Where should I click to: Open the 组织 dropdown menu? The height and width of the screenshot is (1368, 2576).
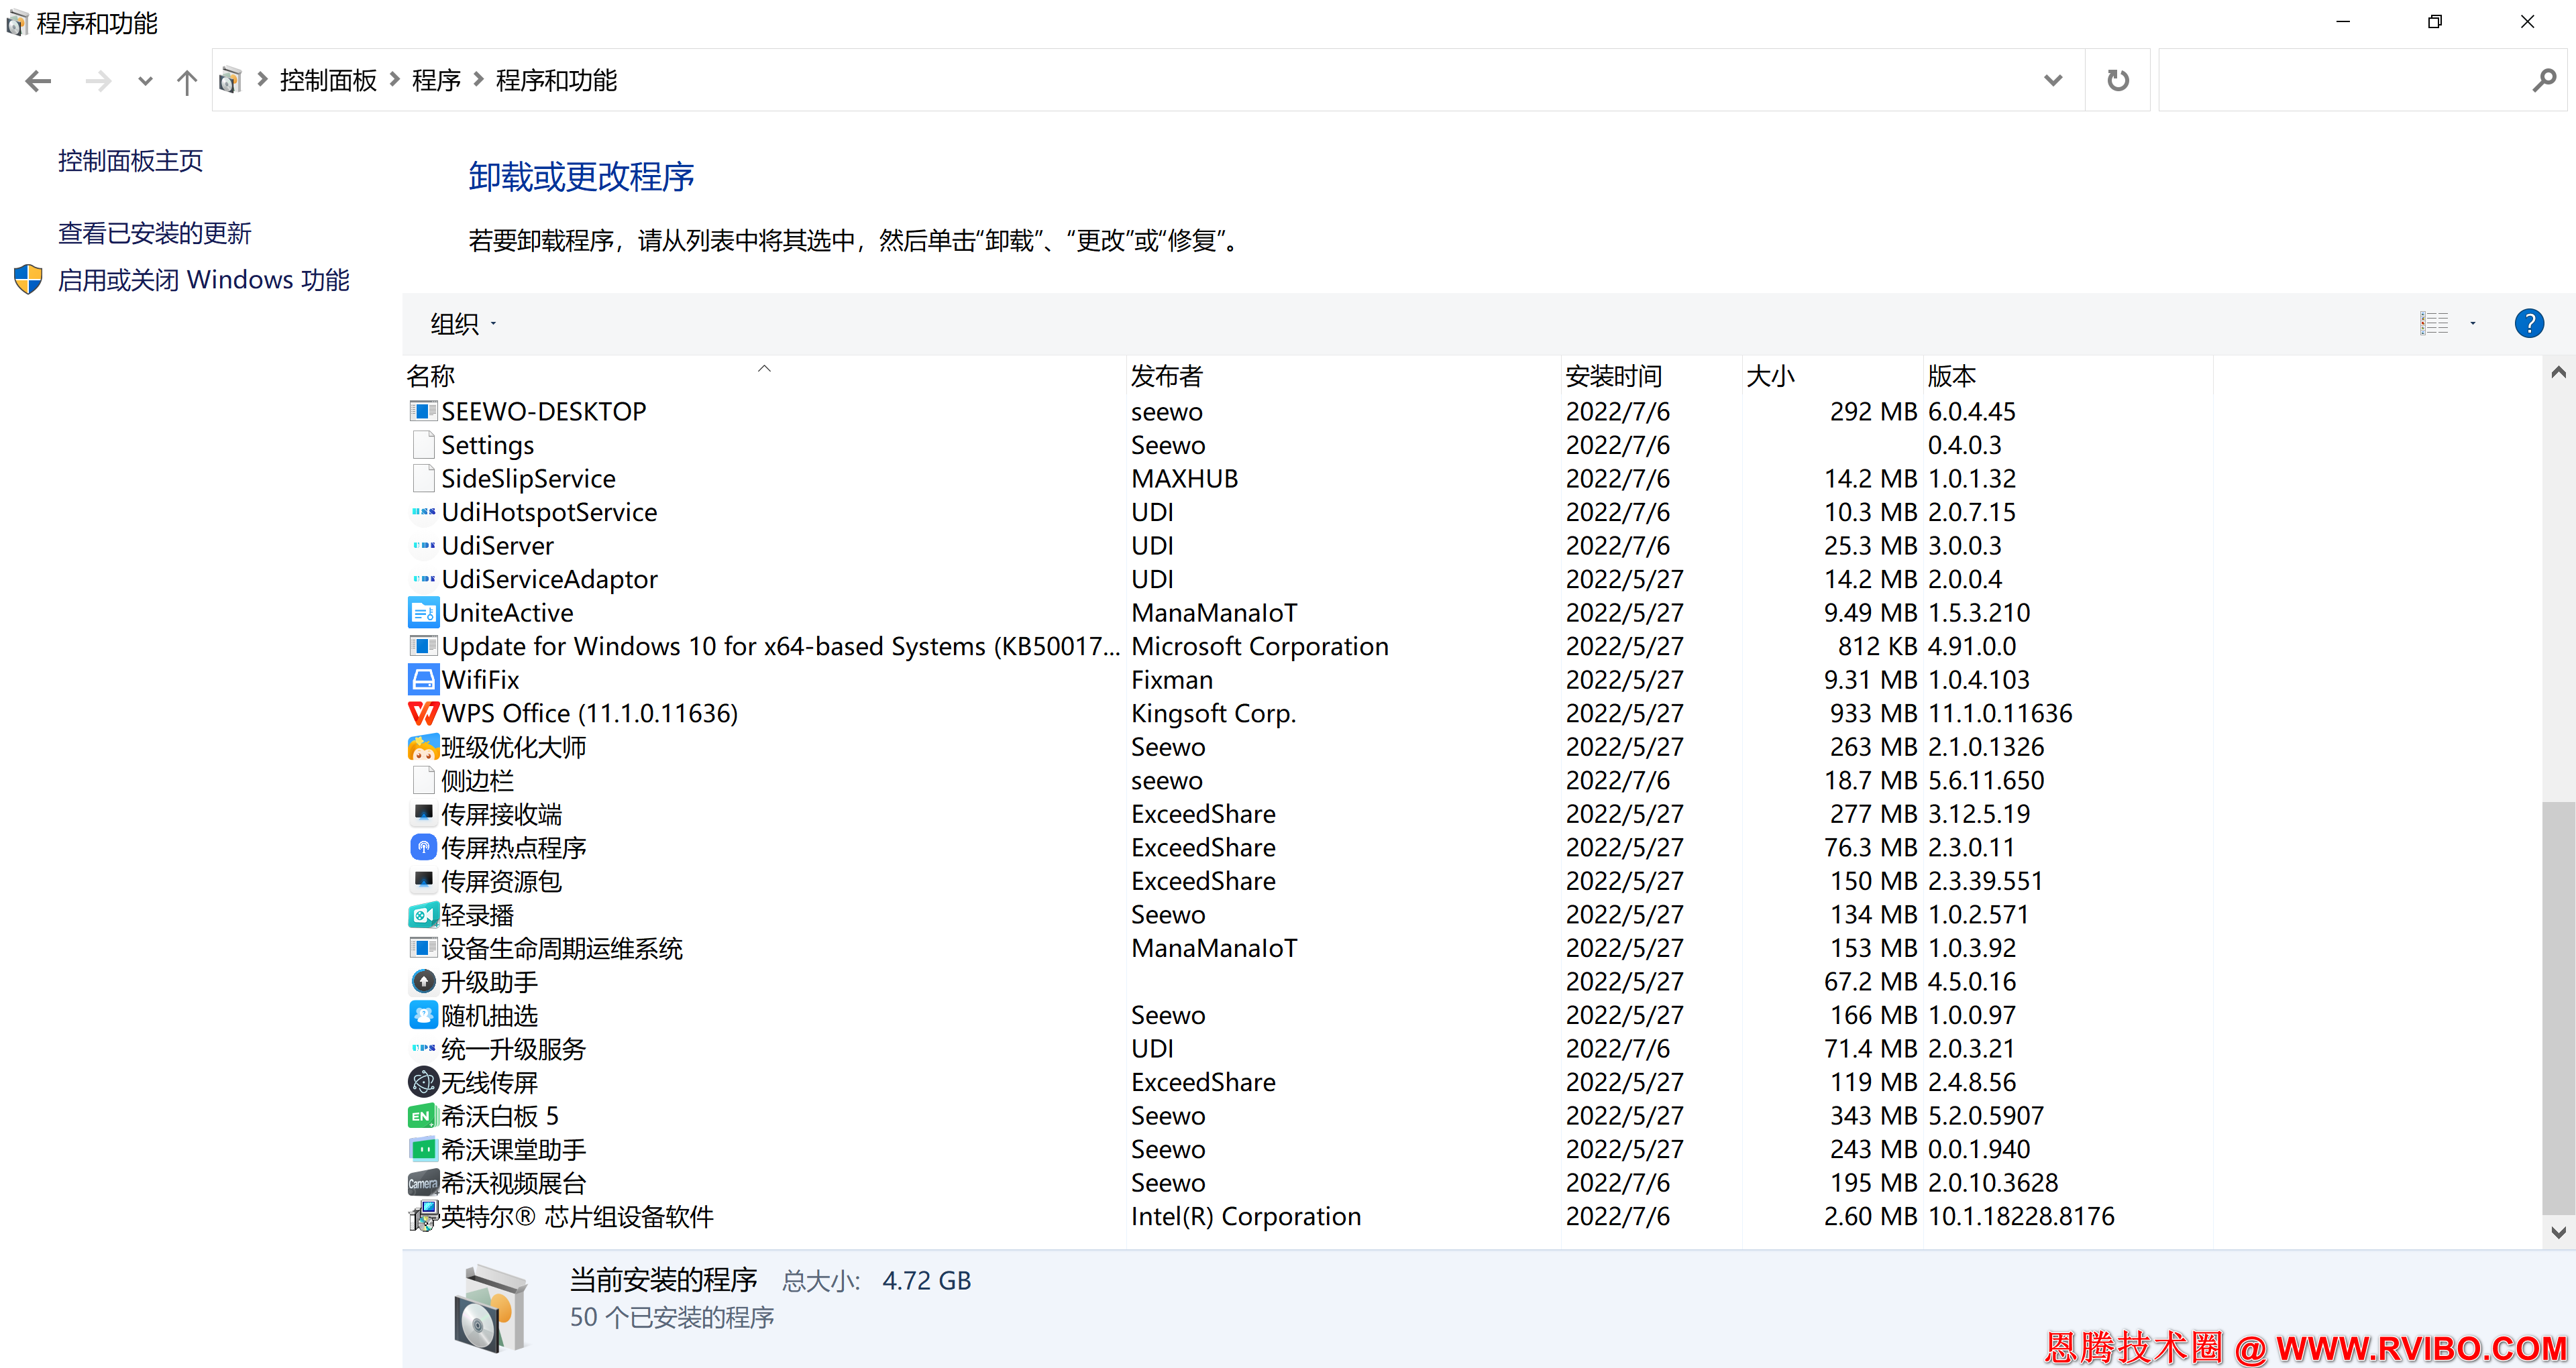[463, 324]
